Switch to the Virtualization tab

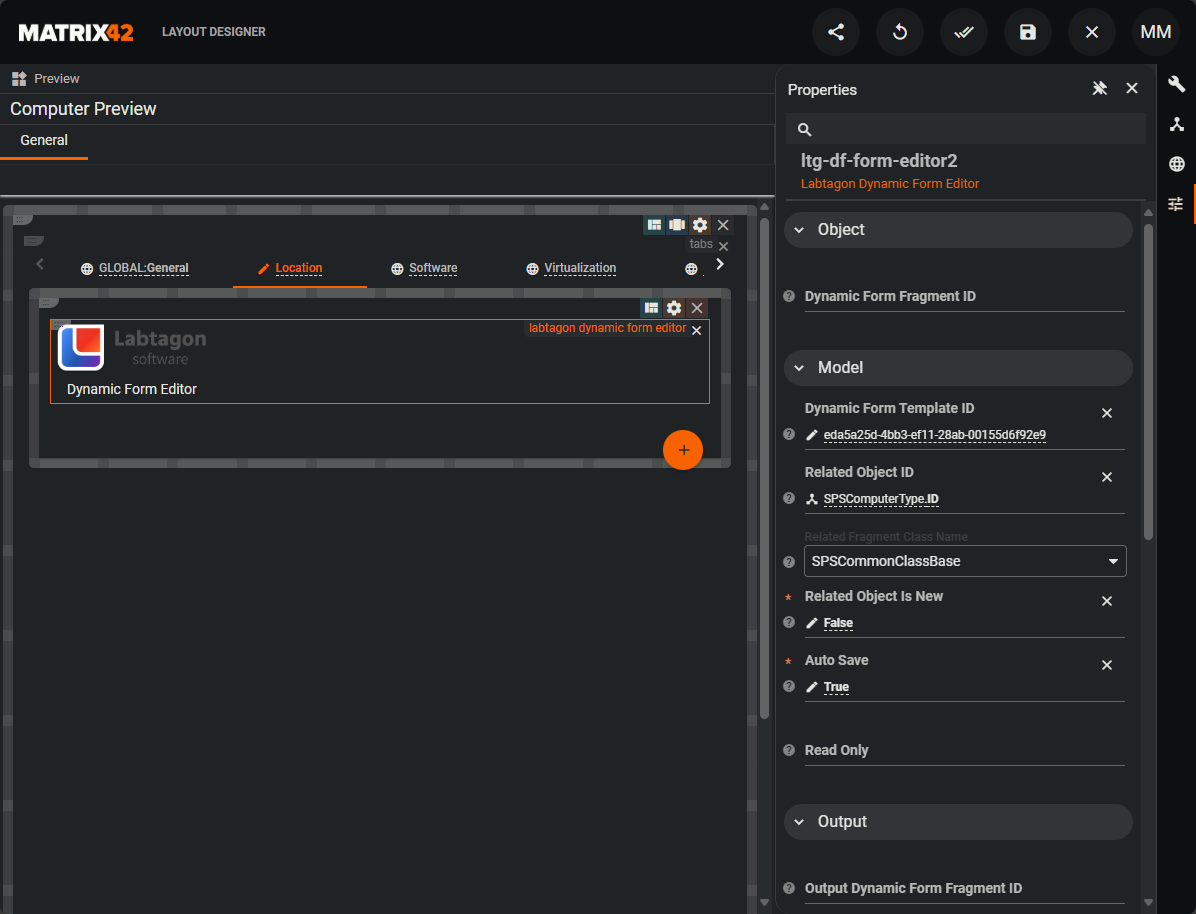tap(579, 268)
